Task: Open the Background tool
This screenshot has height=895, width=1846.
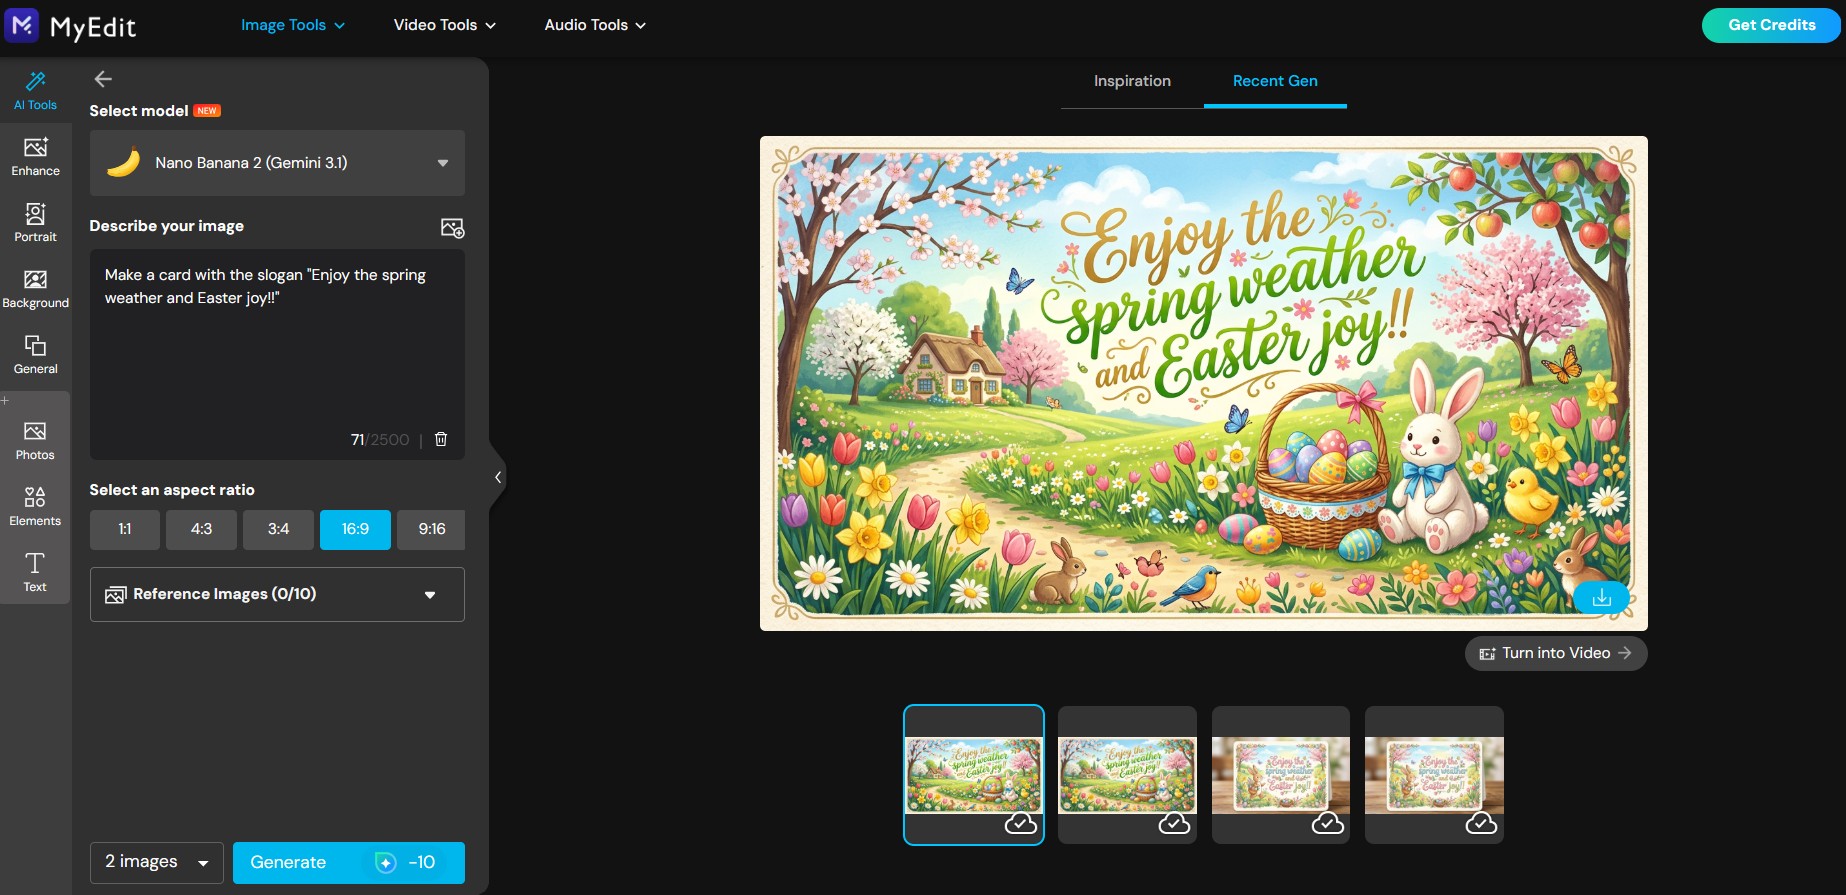Action: (x=35, y=289)
